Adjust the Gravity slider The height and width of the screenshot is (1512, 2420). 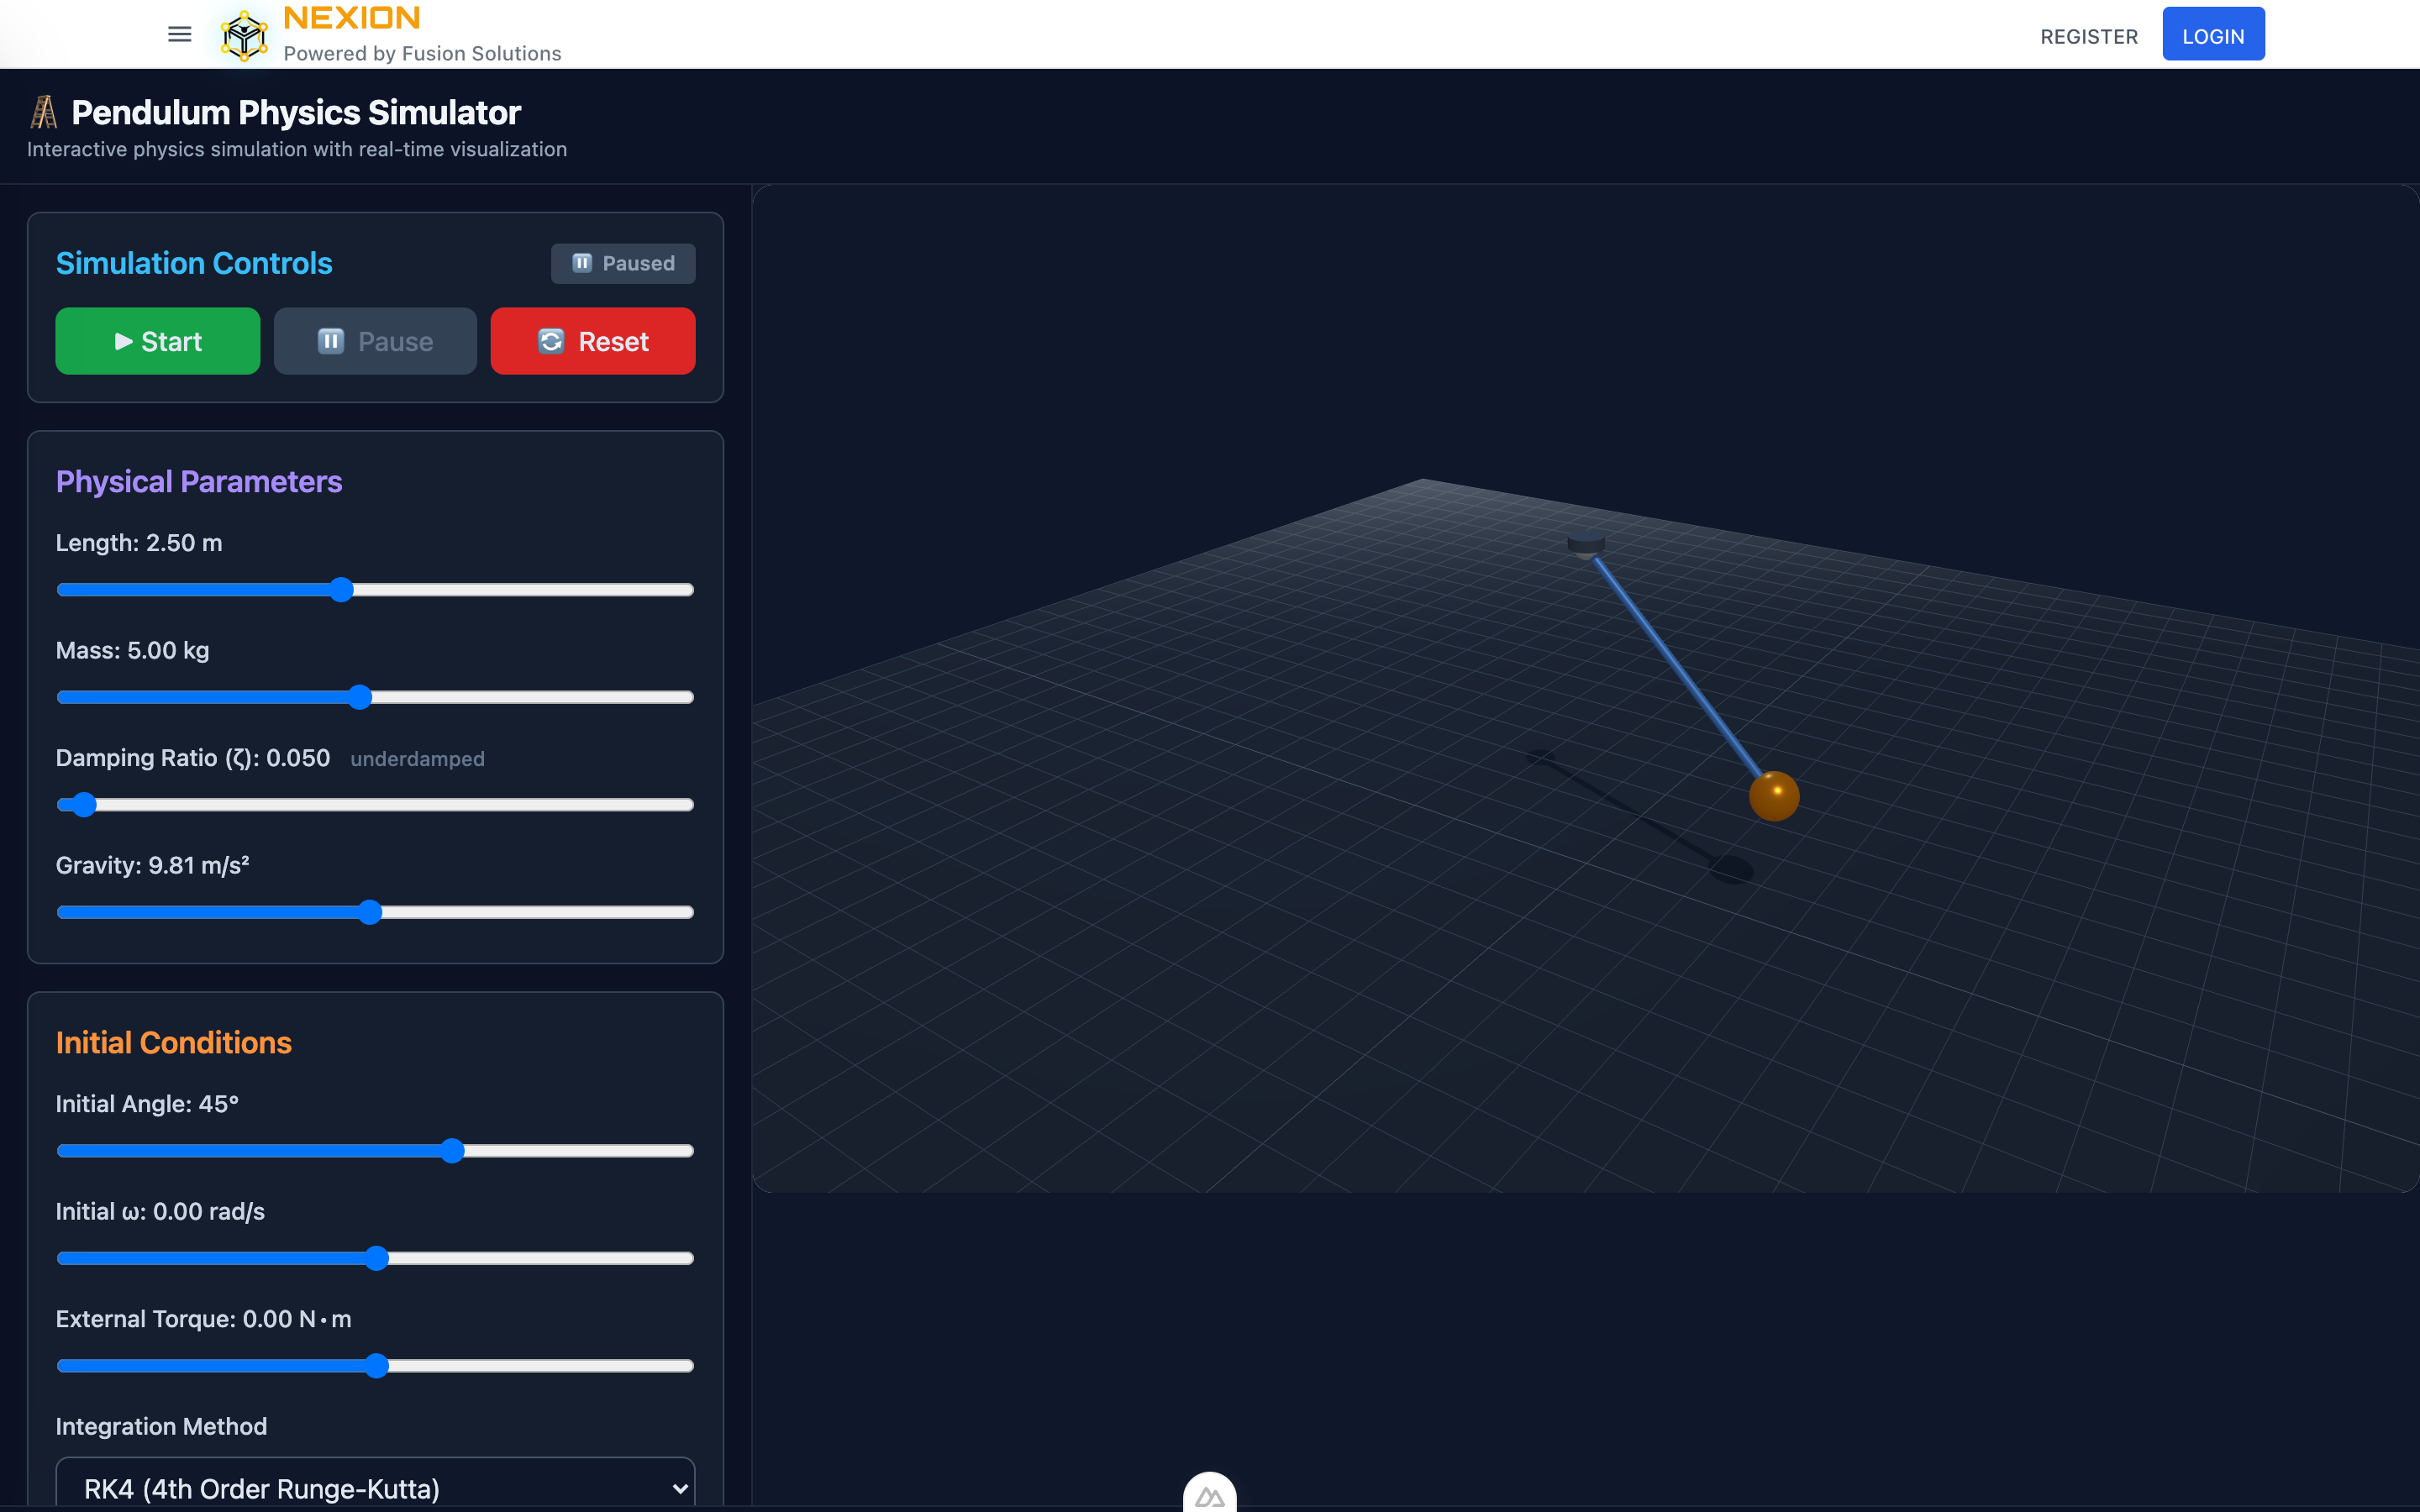(x=375, y=912)
